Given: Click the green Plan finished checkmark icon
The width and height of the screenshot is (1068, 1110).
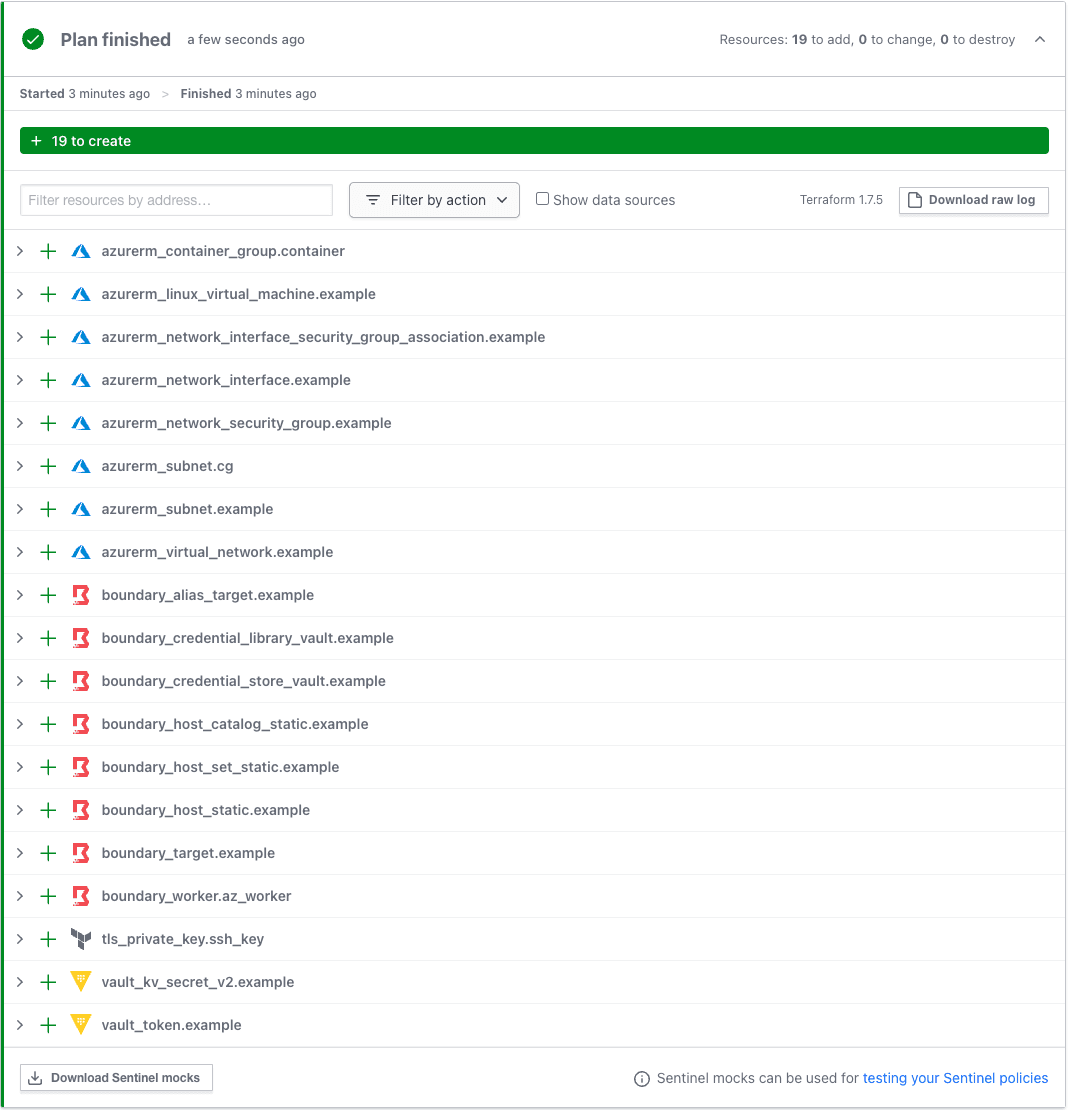Looking at the screenshot, I should click(33, 40).
